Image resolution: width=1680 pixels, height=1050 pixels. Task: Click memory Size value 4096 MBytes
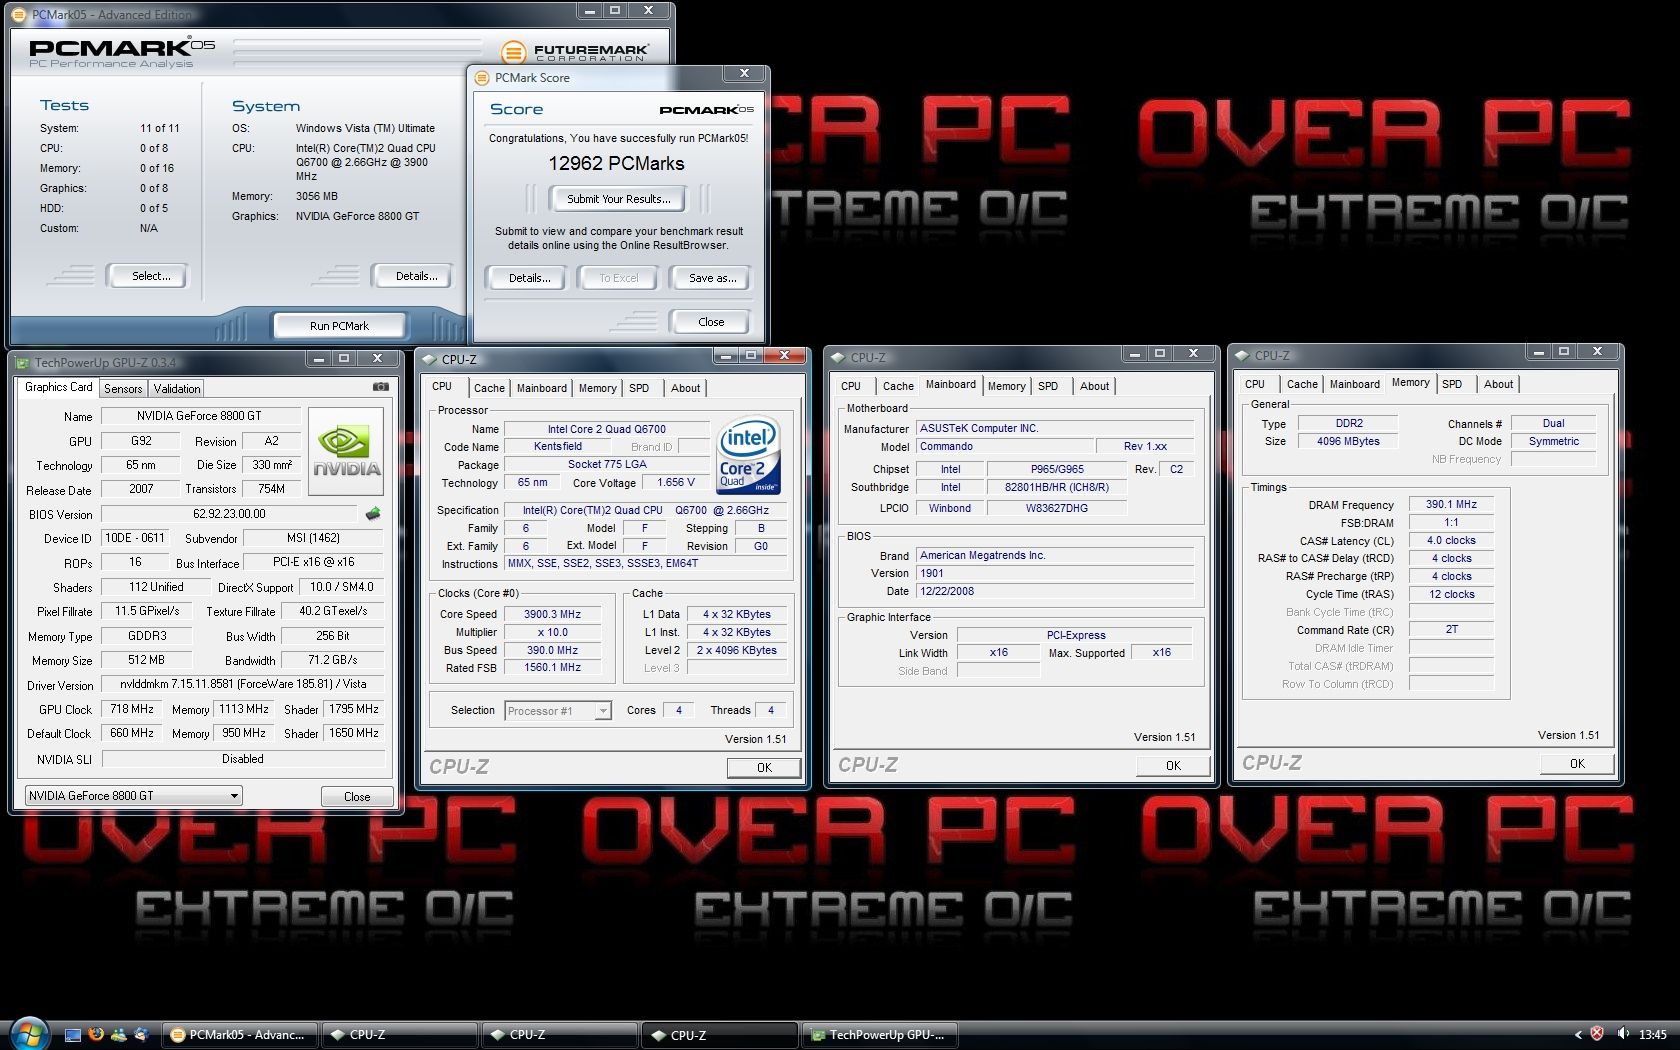(1348, 441)
